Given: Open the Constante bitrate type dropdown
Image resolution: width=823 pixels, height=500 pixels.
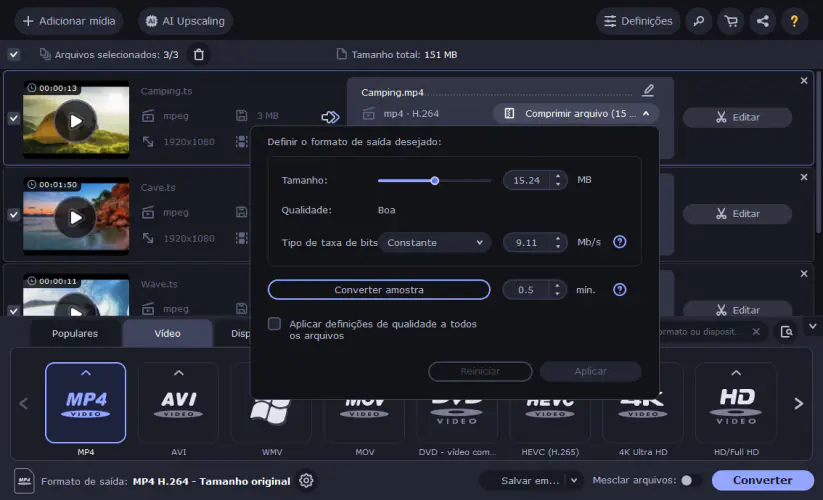Looking at the screenshot, I should tap(436, 242).
